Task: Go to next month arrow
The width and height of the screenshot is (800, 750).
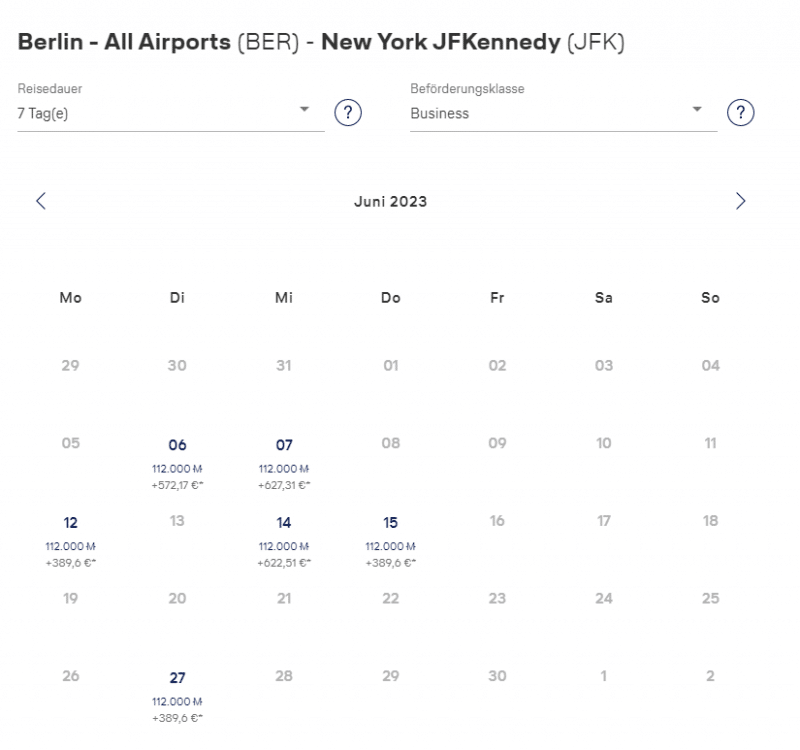Action: (x=740, y=201)
